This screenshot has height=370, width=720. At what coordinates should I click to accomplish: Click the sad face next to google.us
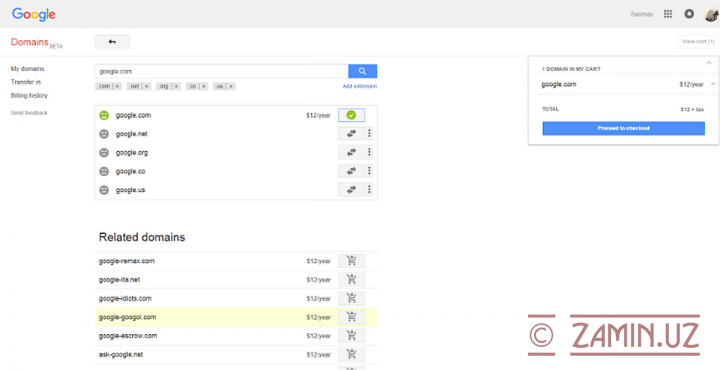coord(104,190)
